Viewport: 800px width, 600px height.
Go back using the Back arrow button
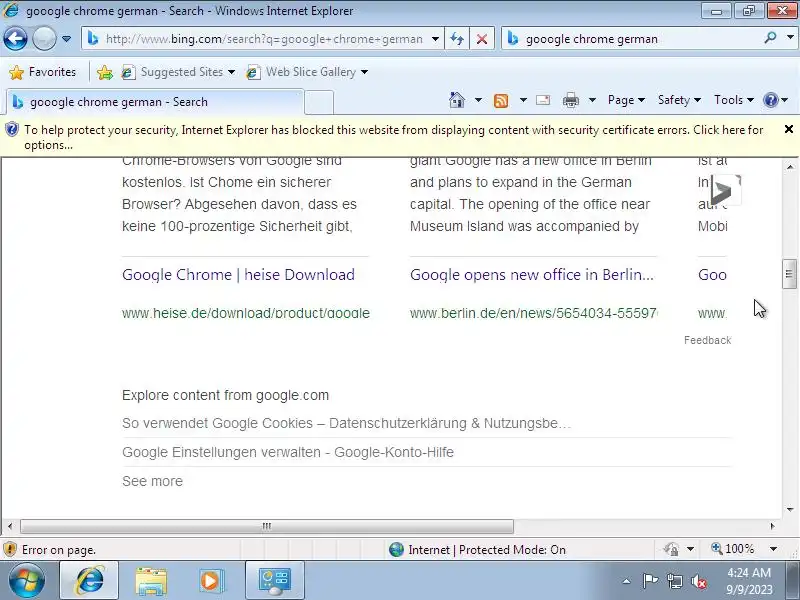click(15, 39)
